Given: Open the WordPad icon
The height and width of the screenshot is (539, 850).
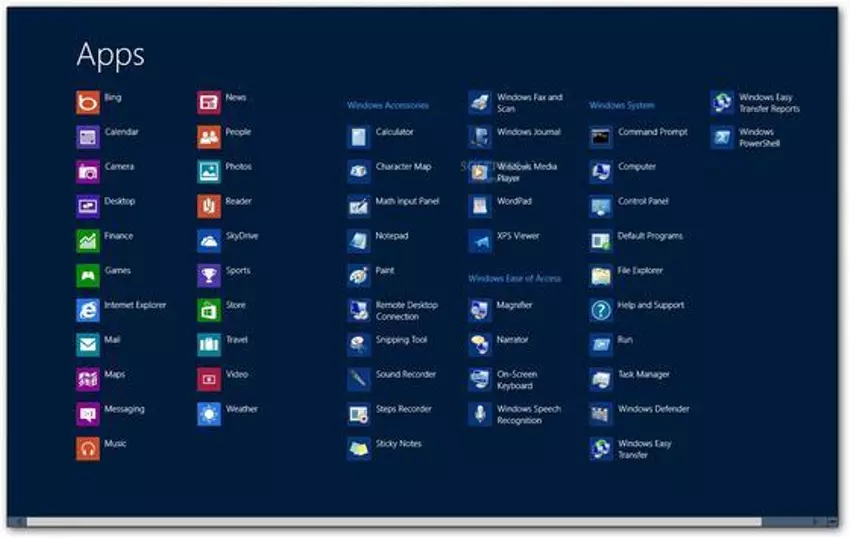Looking at the screenshot, I should pos(480,207).
